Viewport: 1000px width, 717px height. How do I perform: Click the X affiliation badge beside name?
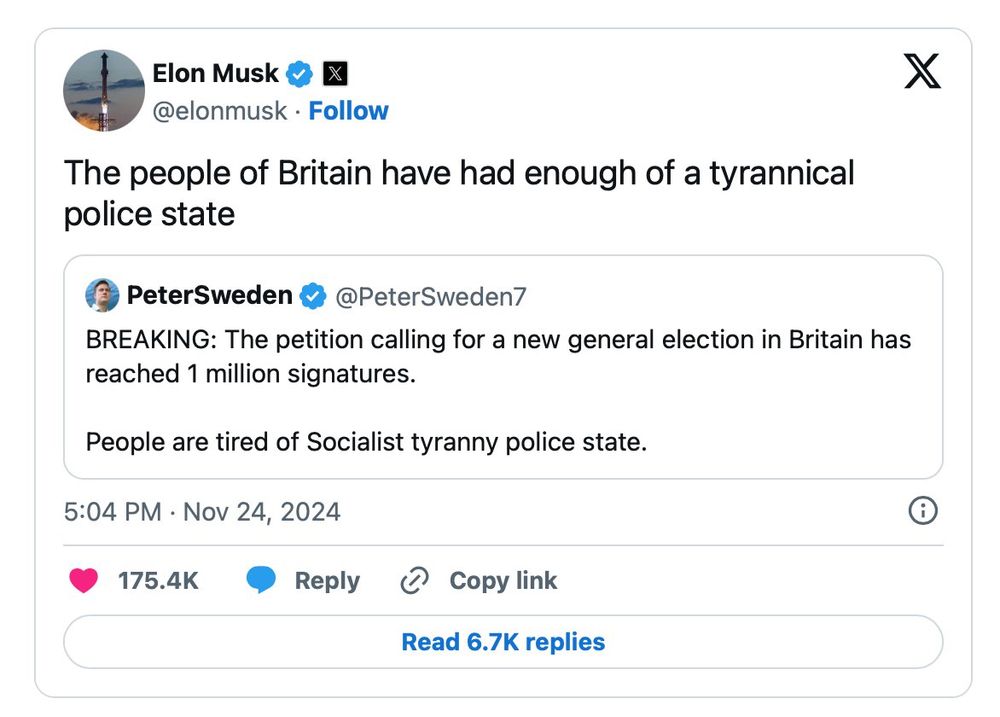point(336,73)
